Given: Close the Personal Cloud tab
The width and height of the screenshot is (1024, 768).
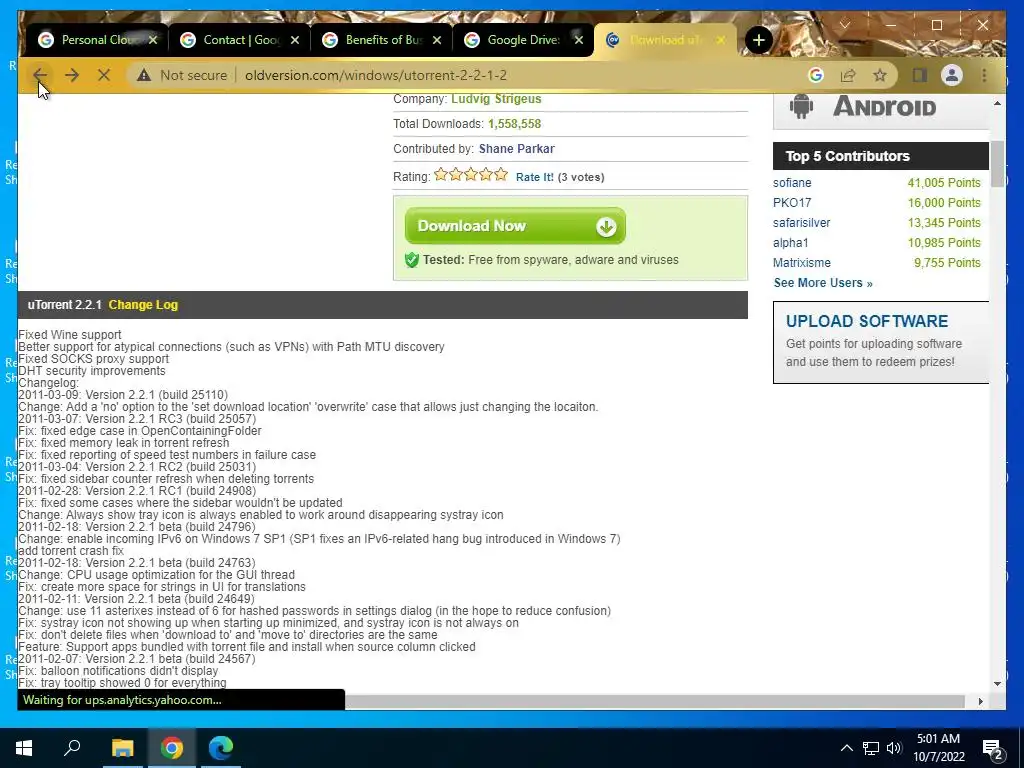Looking at the screenshot, I should (x=153, y=40).
